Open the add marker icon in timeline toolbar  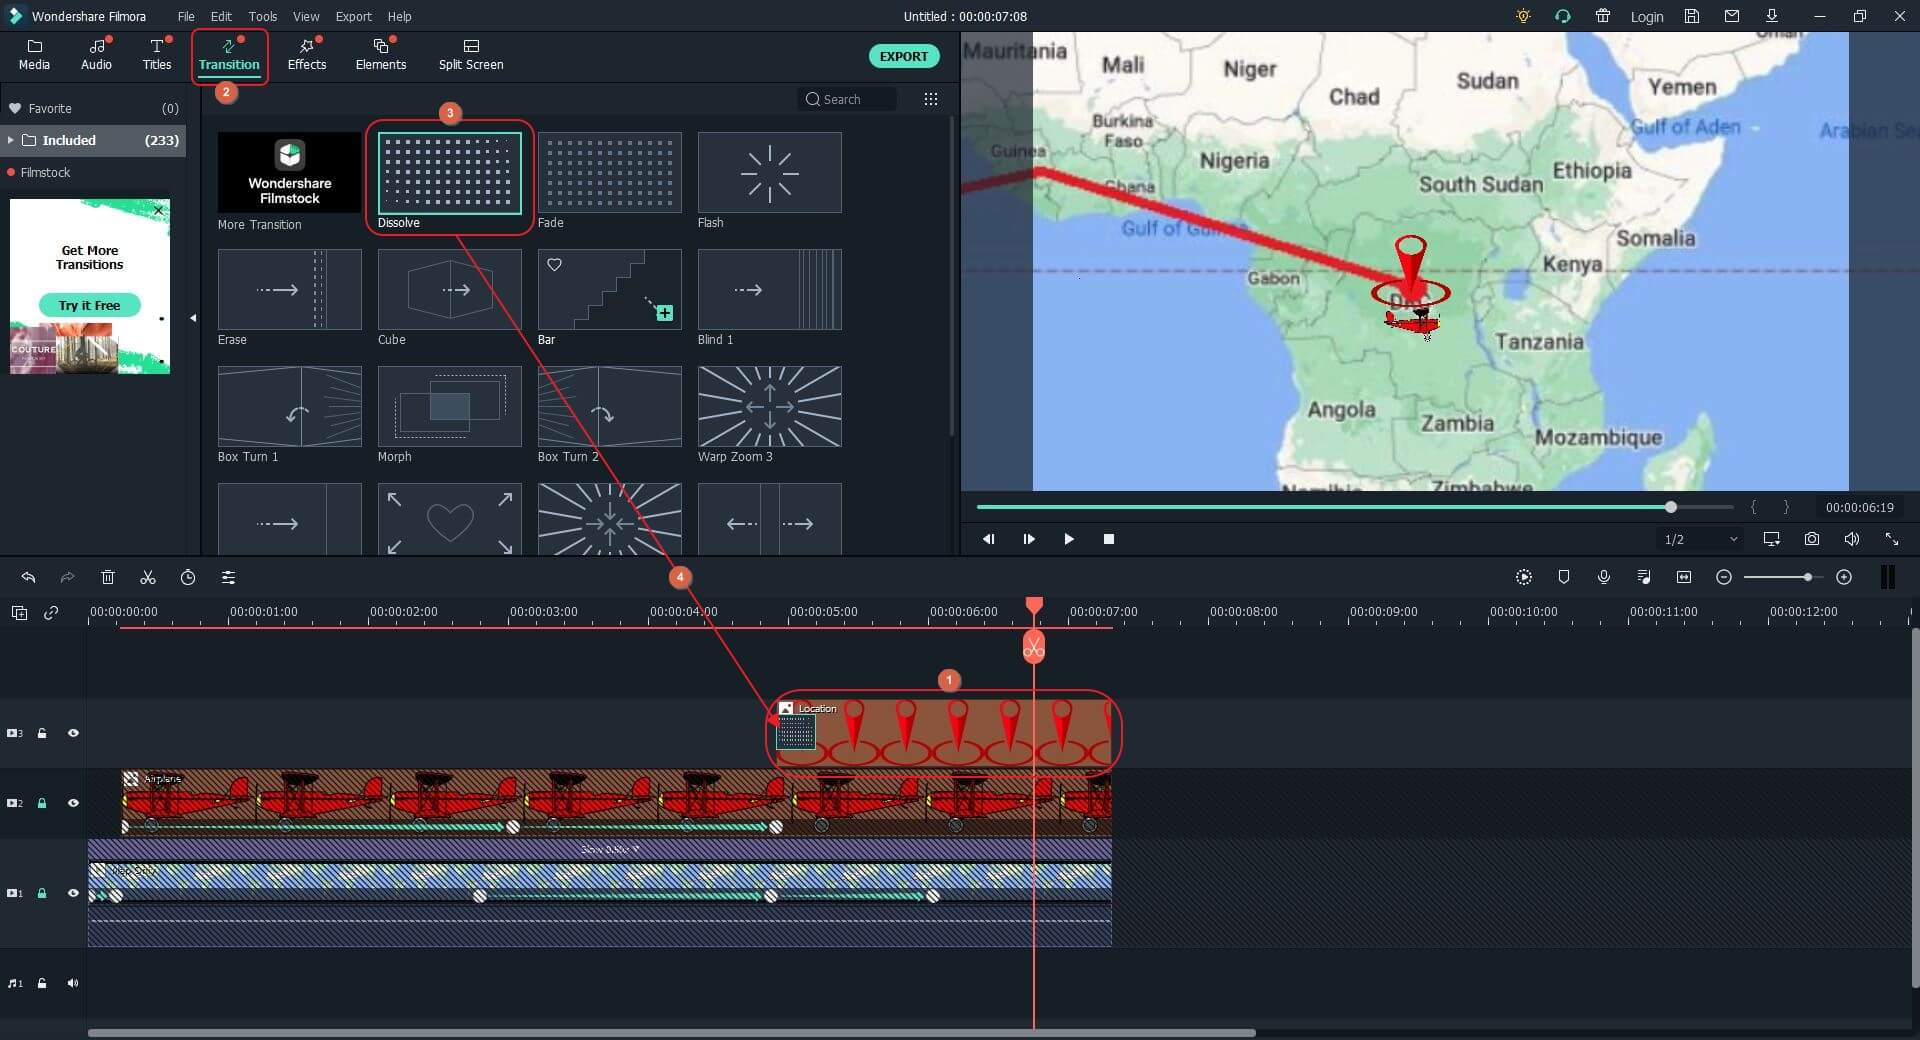tap(1564, 577)
